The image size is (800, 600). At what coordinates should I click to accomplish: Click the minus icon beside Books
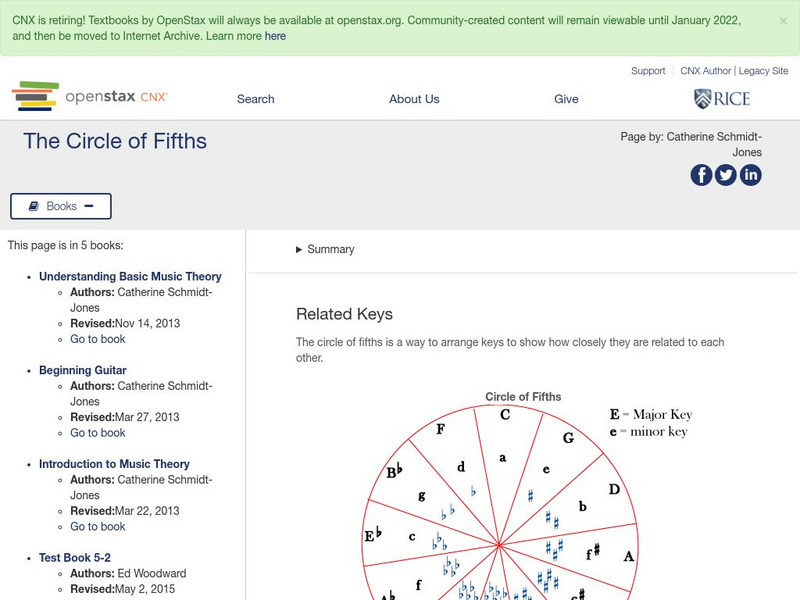pos(88,206)
